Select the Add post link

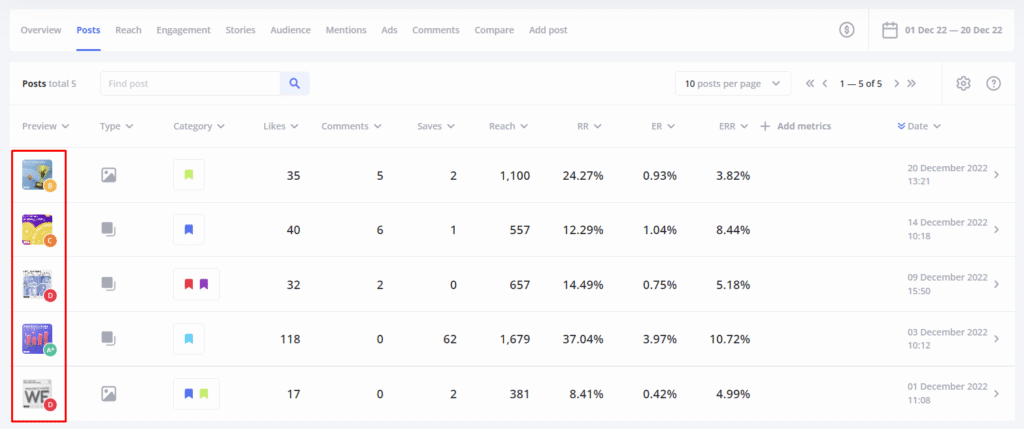point(547,30)
